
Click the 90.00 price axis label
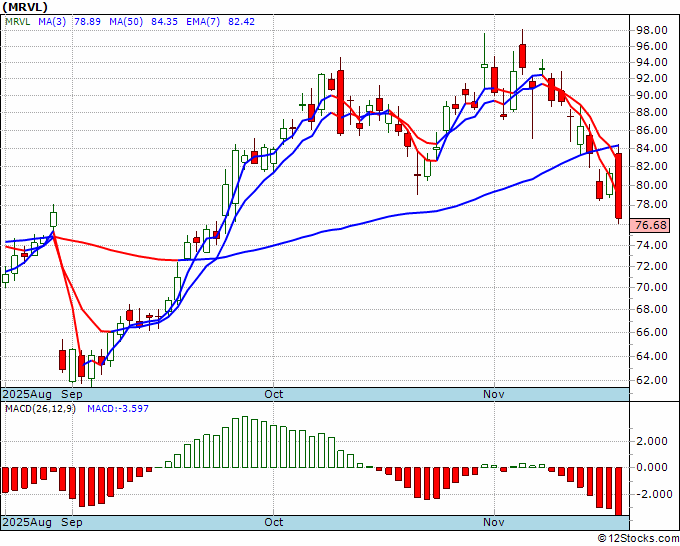coord(651,95)
